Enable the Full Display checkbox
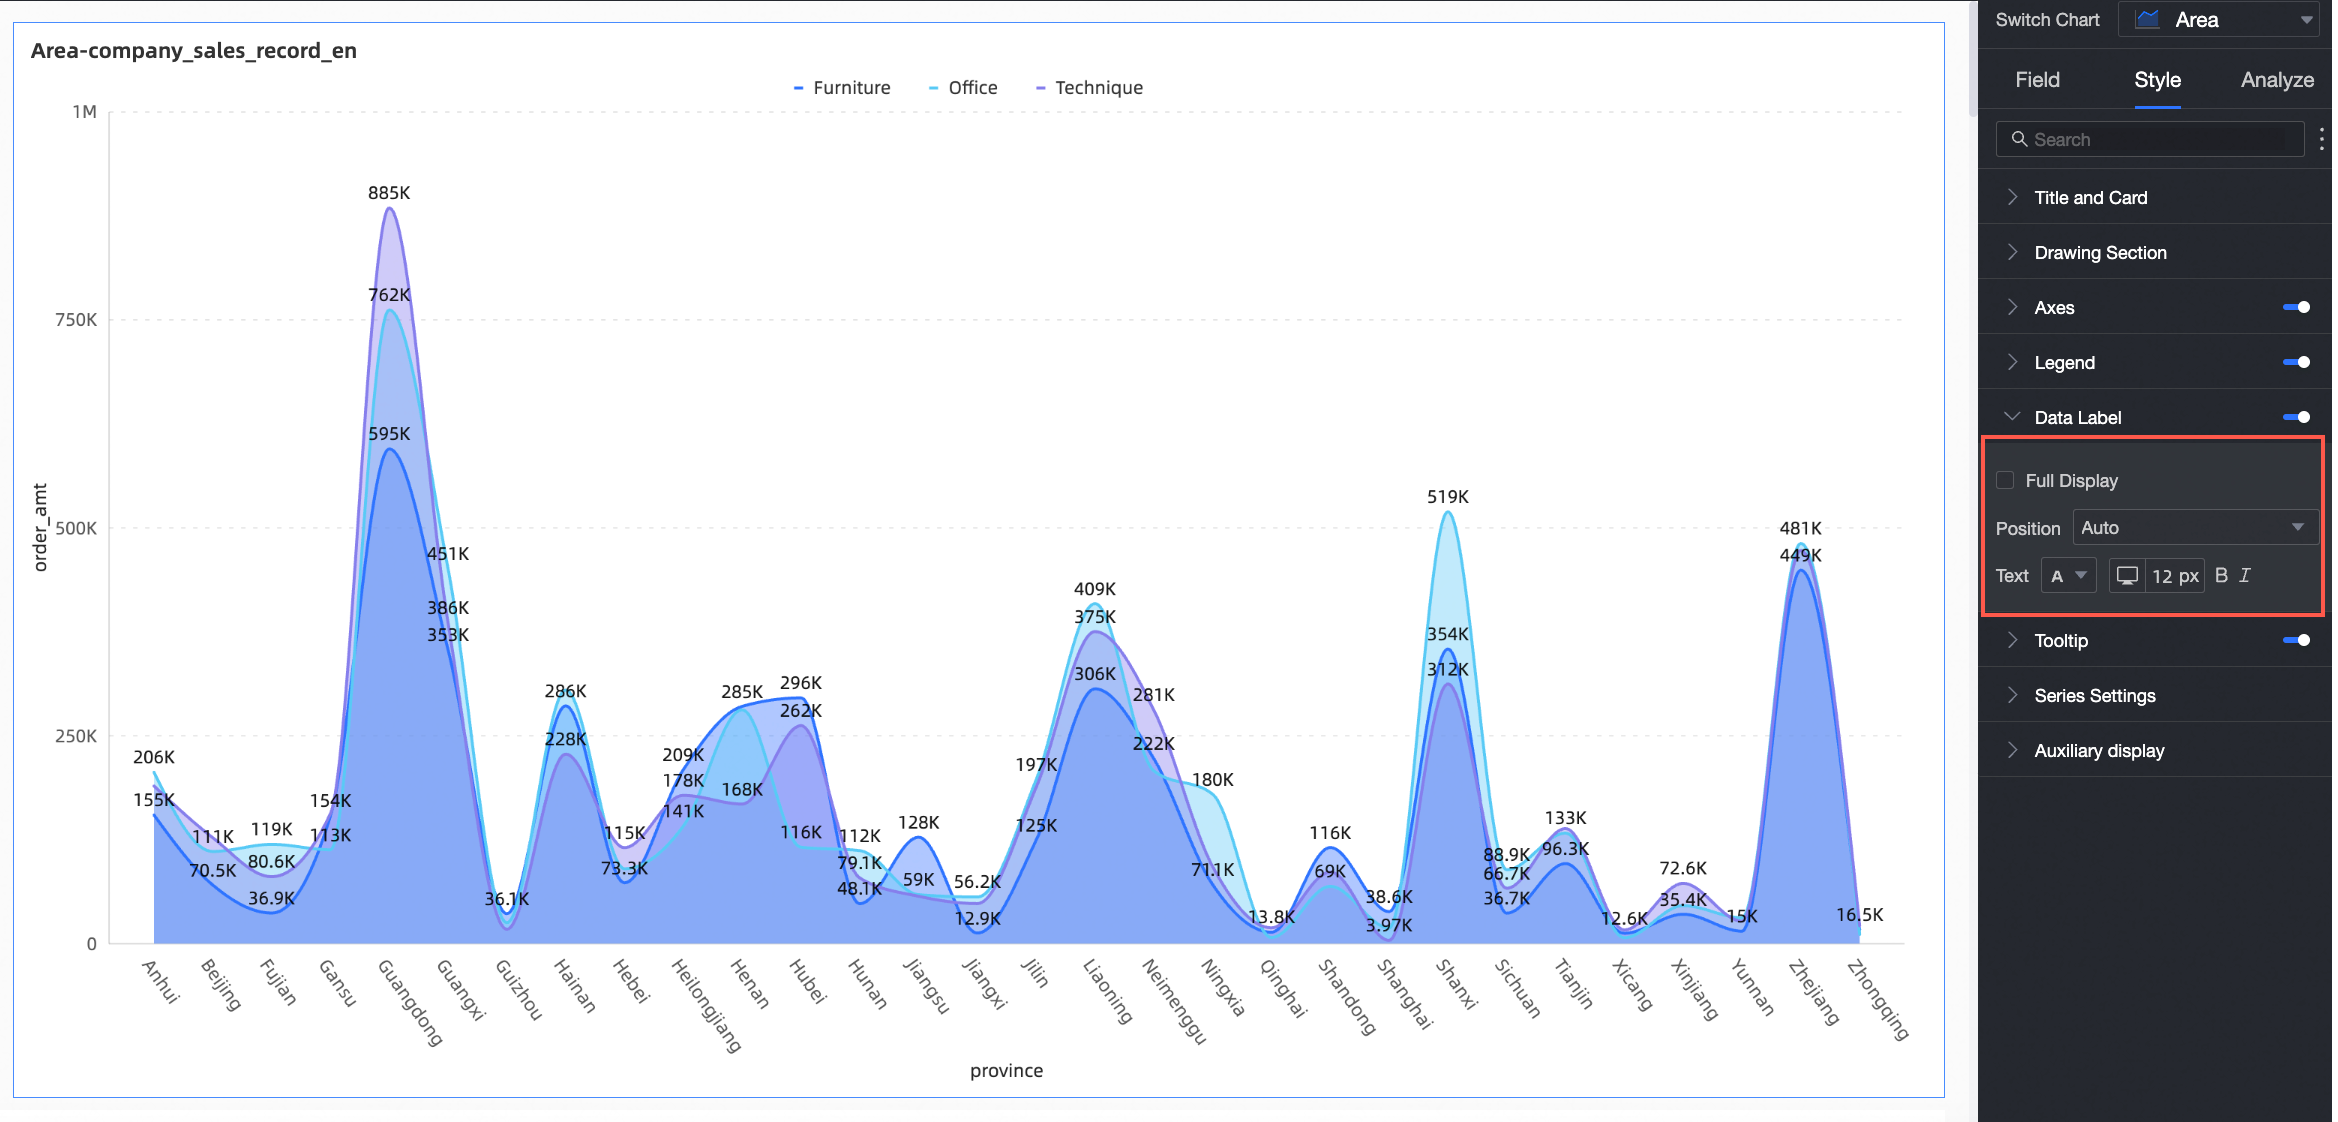This screenshot has height=1122, width=2338. (2005, 480)
